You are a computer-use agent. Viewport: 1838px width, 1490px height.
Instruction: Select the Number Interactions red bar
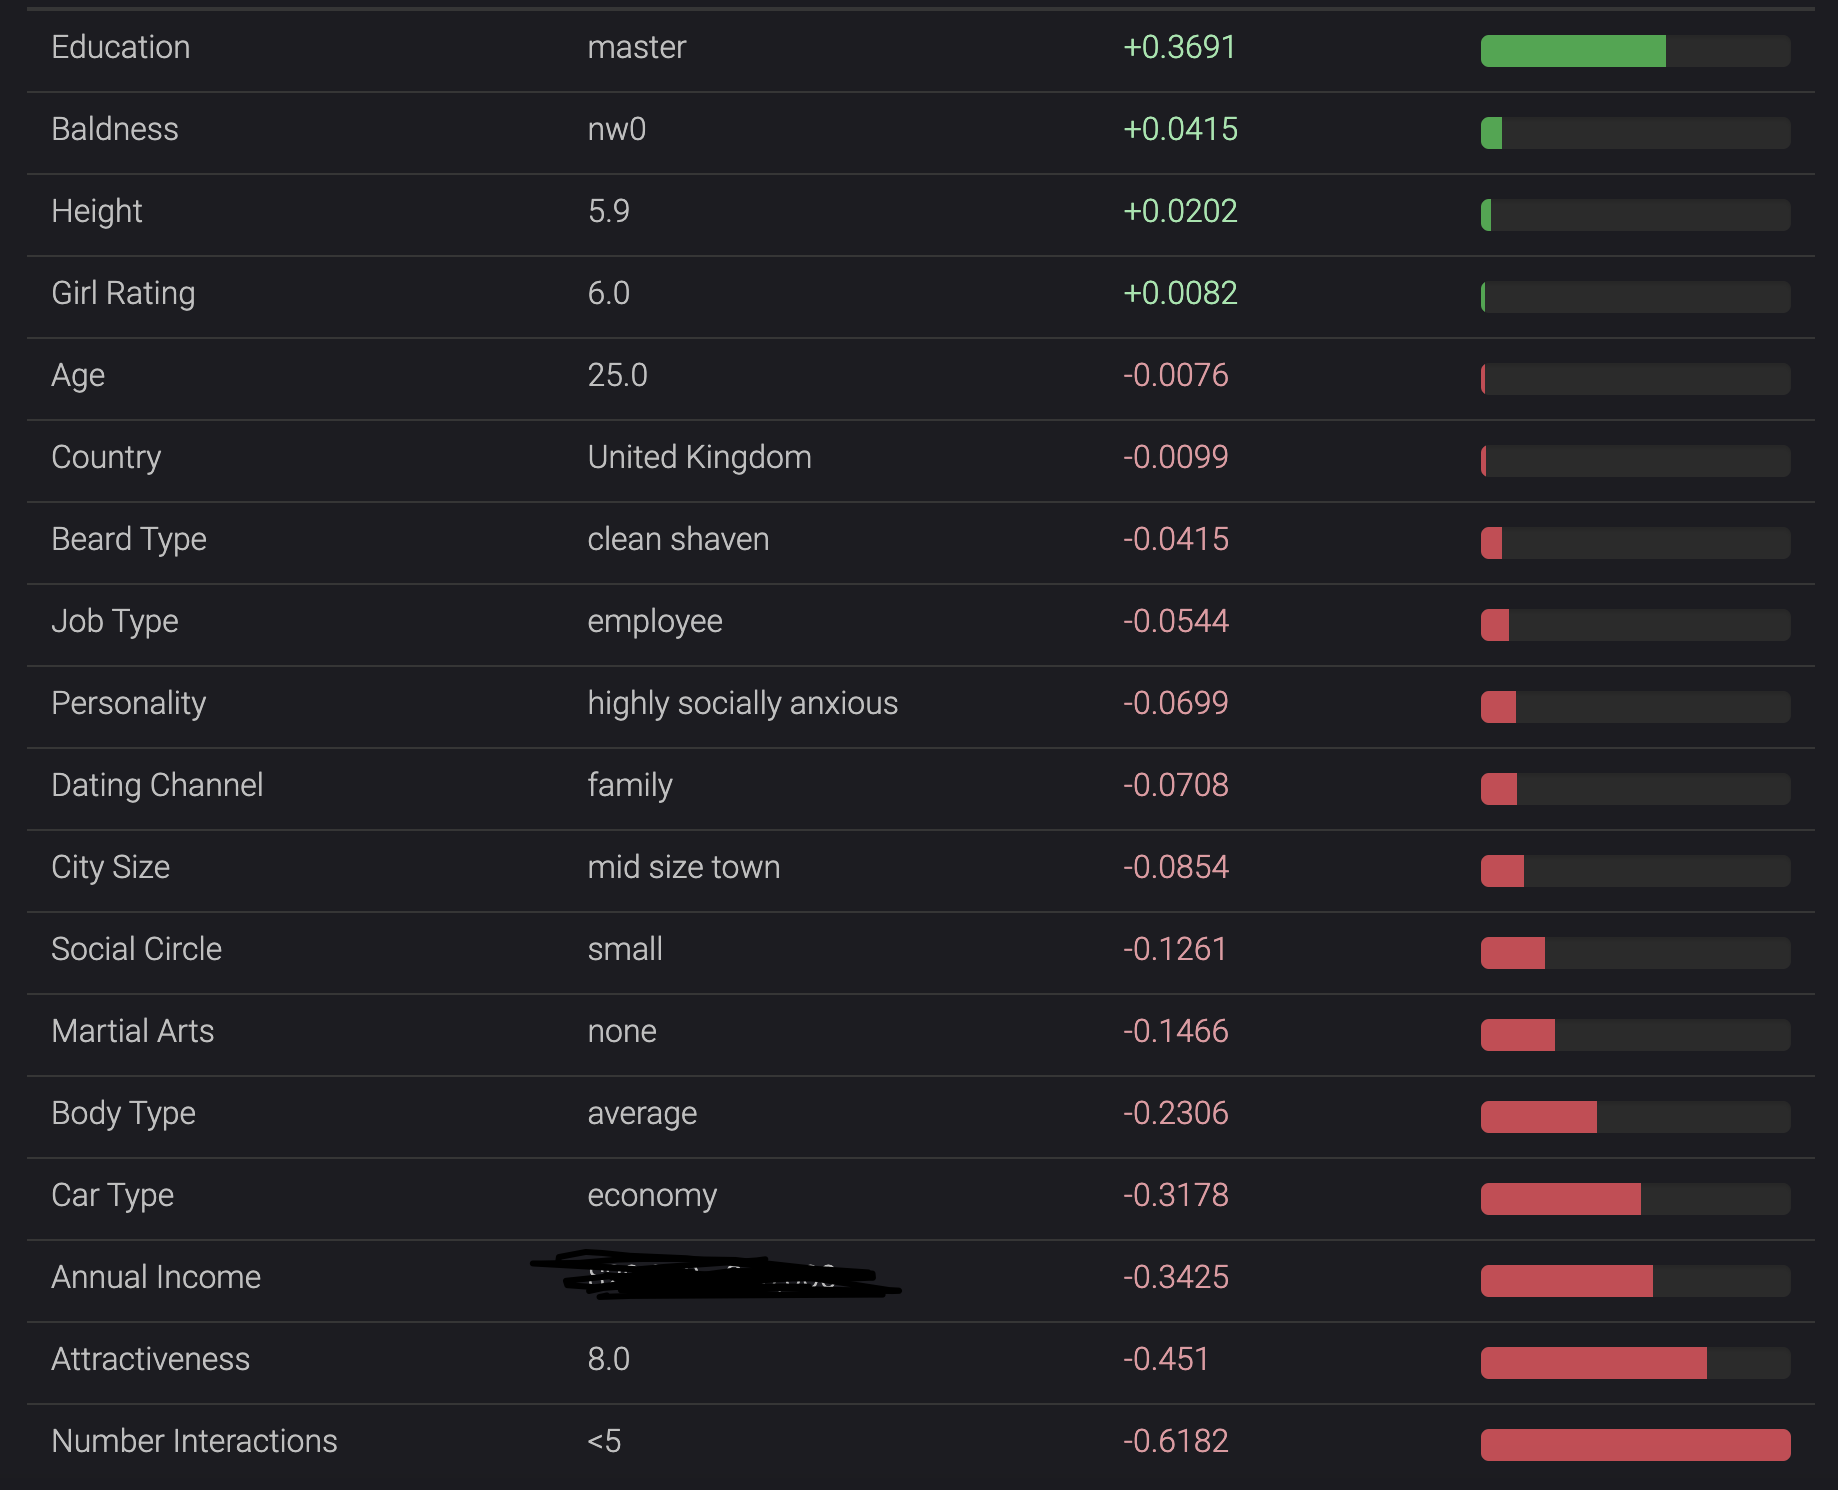(1635, 1445)
